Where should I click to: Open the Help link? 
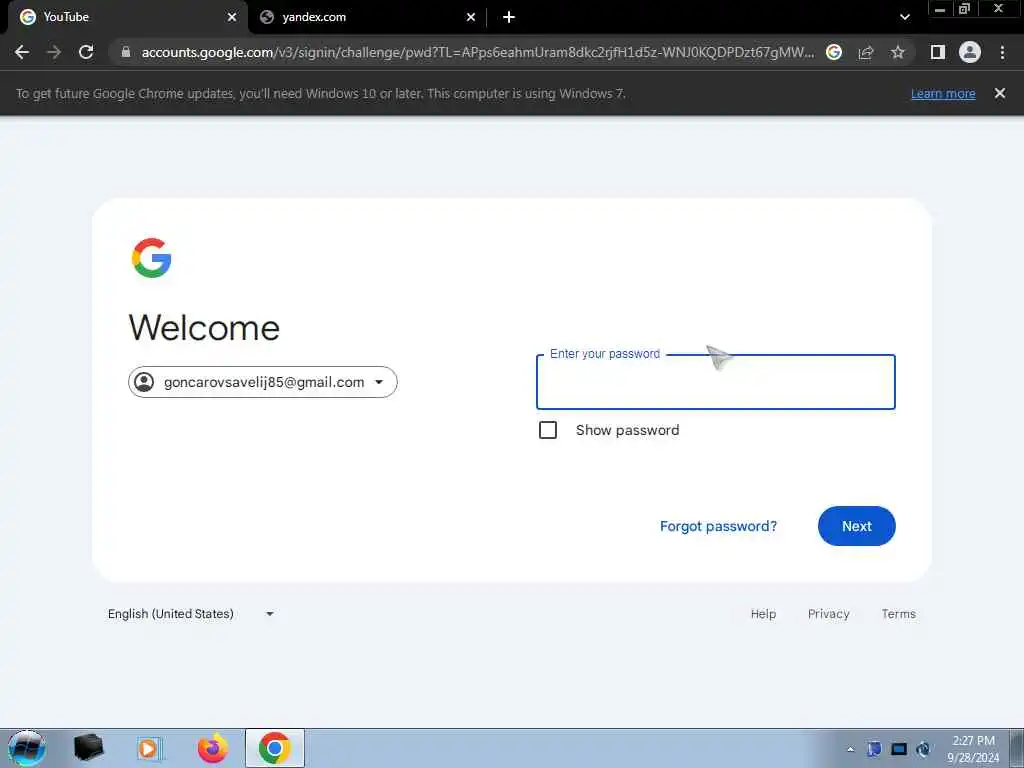point(763,614)
